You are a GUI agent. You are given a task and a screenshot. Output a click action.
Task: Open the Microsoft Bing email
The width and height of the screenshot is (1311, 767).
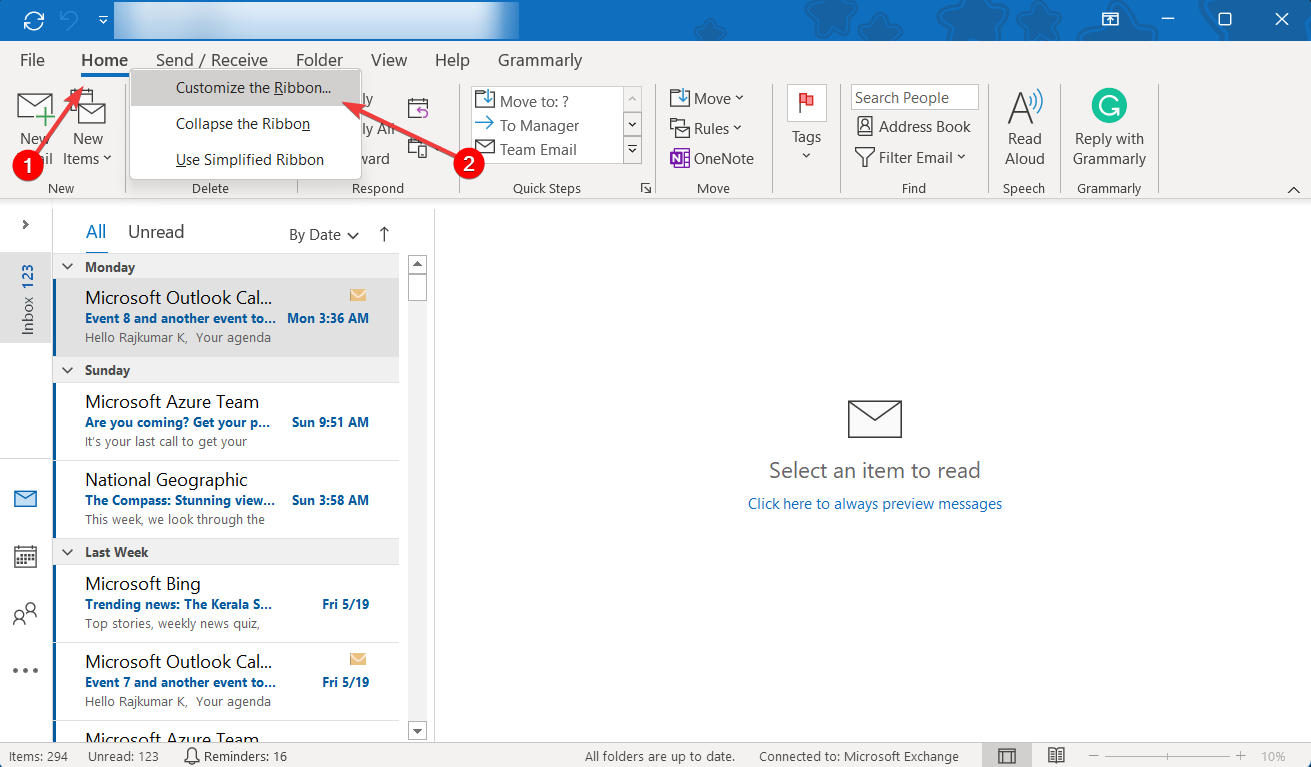(226, 603)
